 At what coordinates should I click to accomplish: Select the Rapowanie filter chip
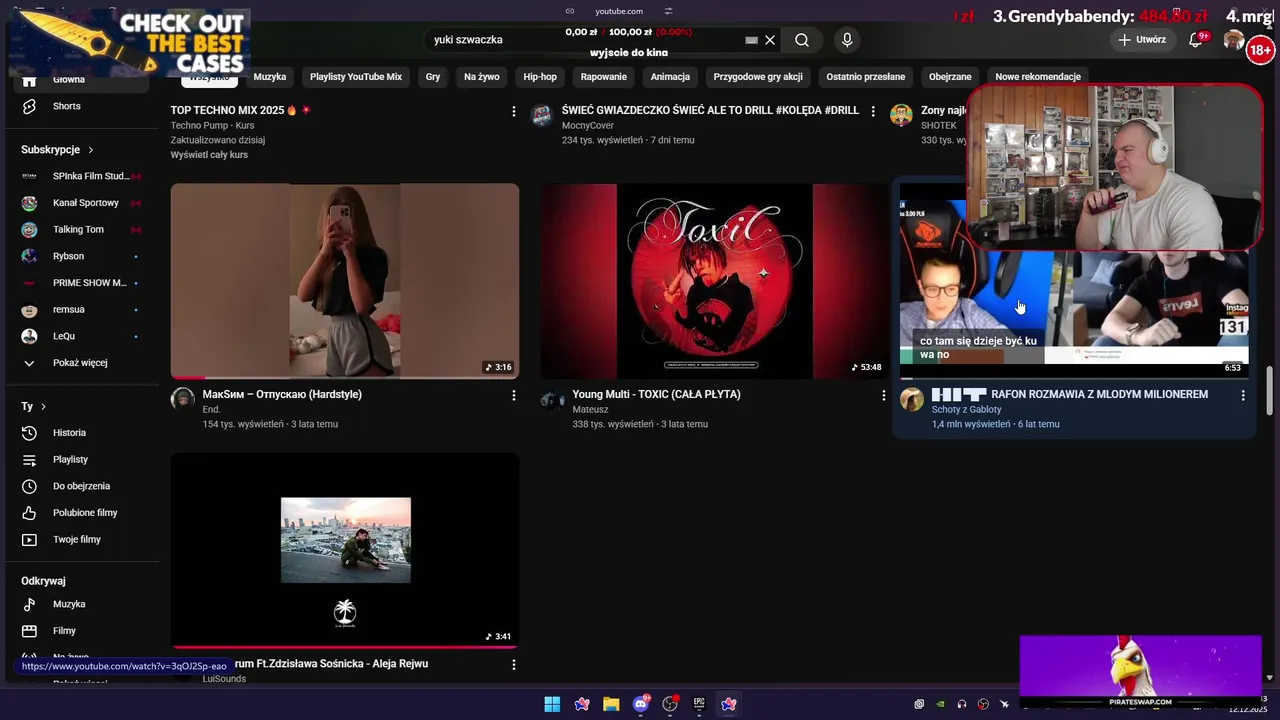point(604,77)
